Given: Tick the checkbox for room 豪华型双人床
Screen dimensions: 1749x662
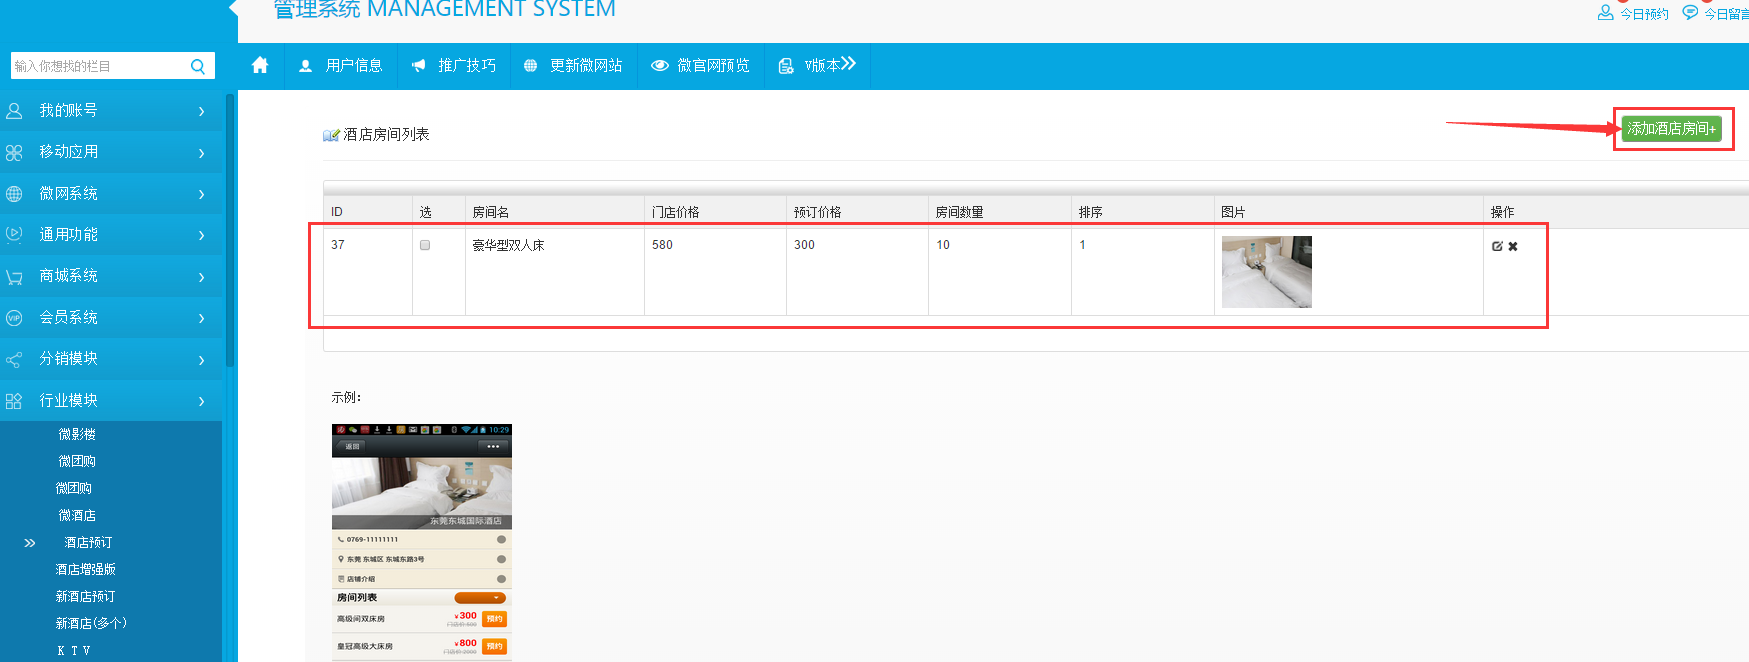Looking at the screenshot, I should [x=425, y=245].
